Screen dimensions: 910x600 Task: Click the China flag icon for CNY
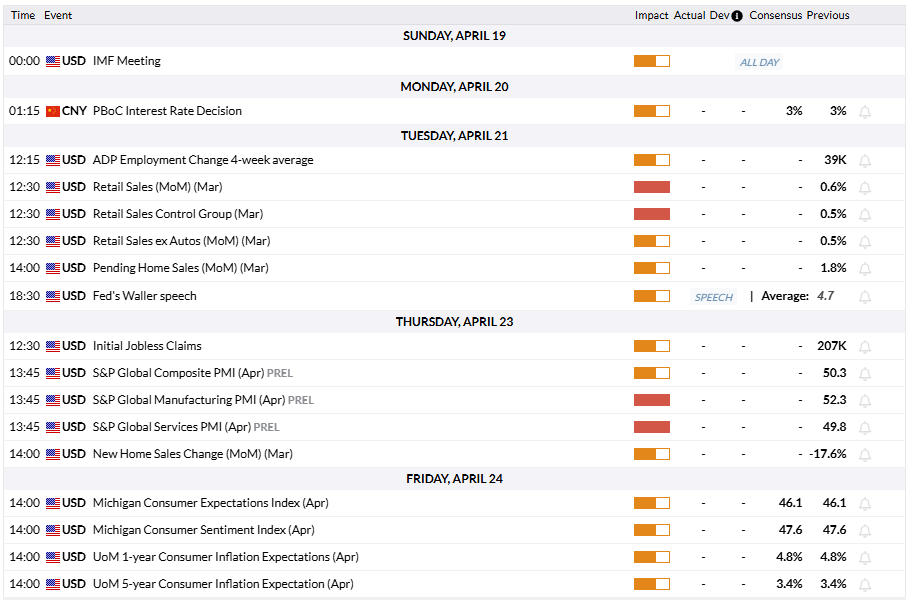point(53,111)
